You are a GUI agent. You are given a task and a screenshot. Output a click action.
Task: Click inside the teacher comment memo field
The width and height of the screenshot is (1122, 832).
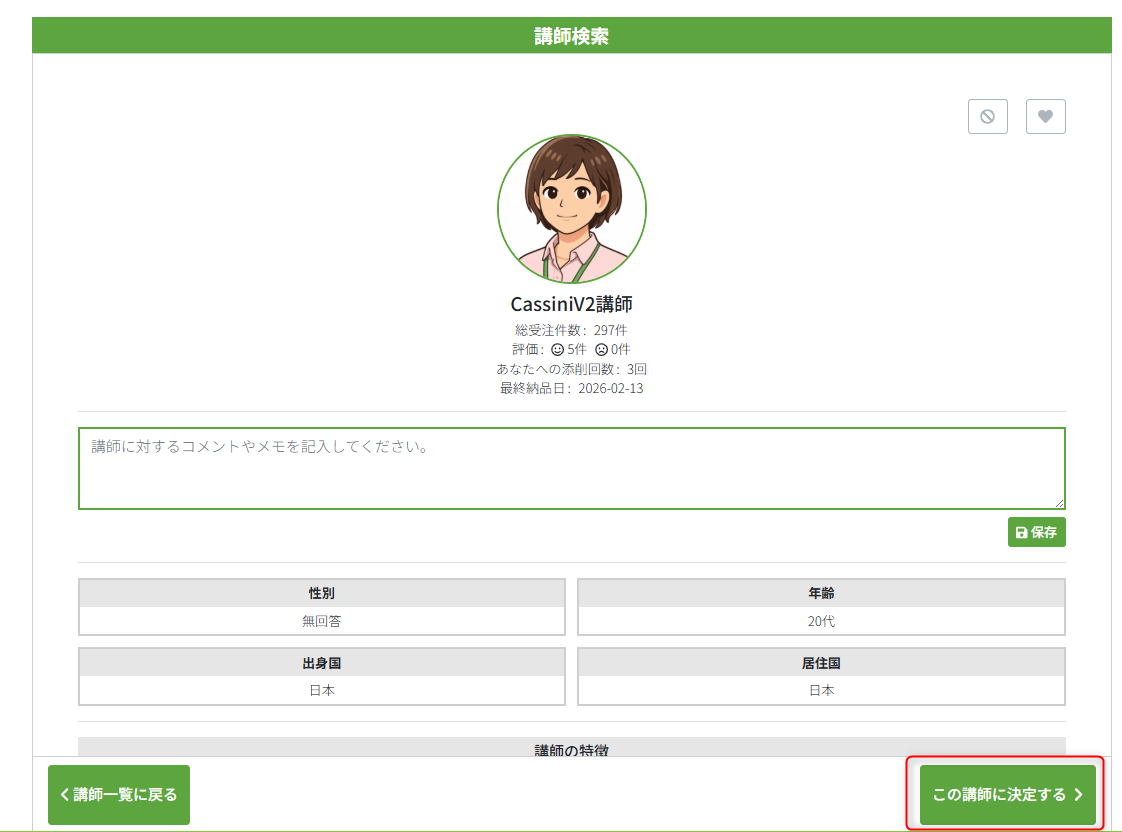coord(571,468)
